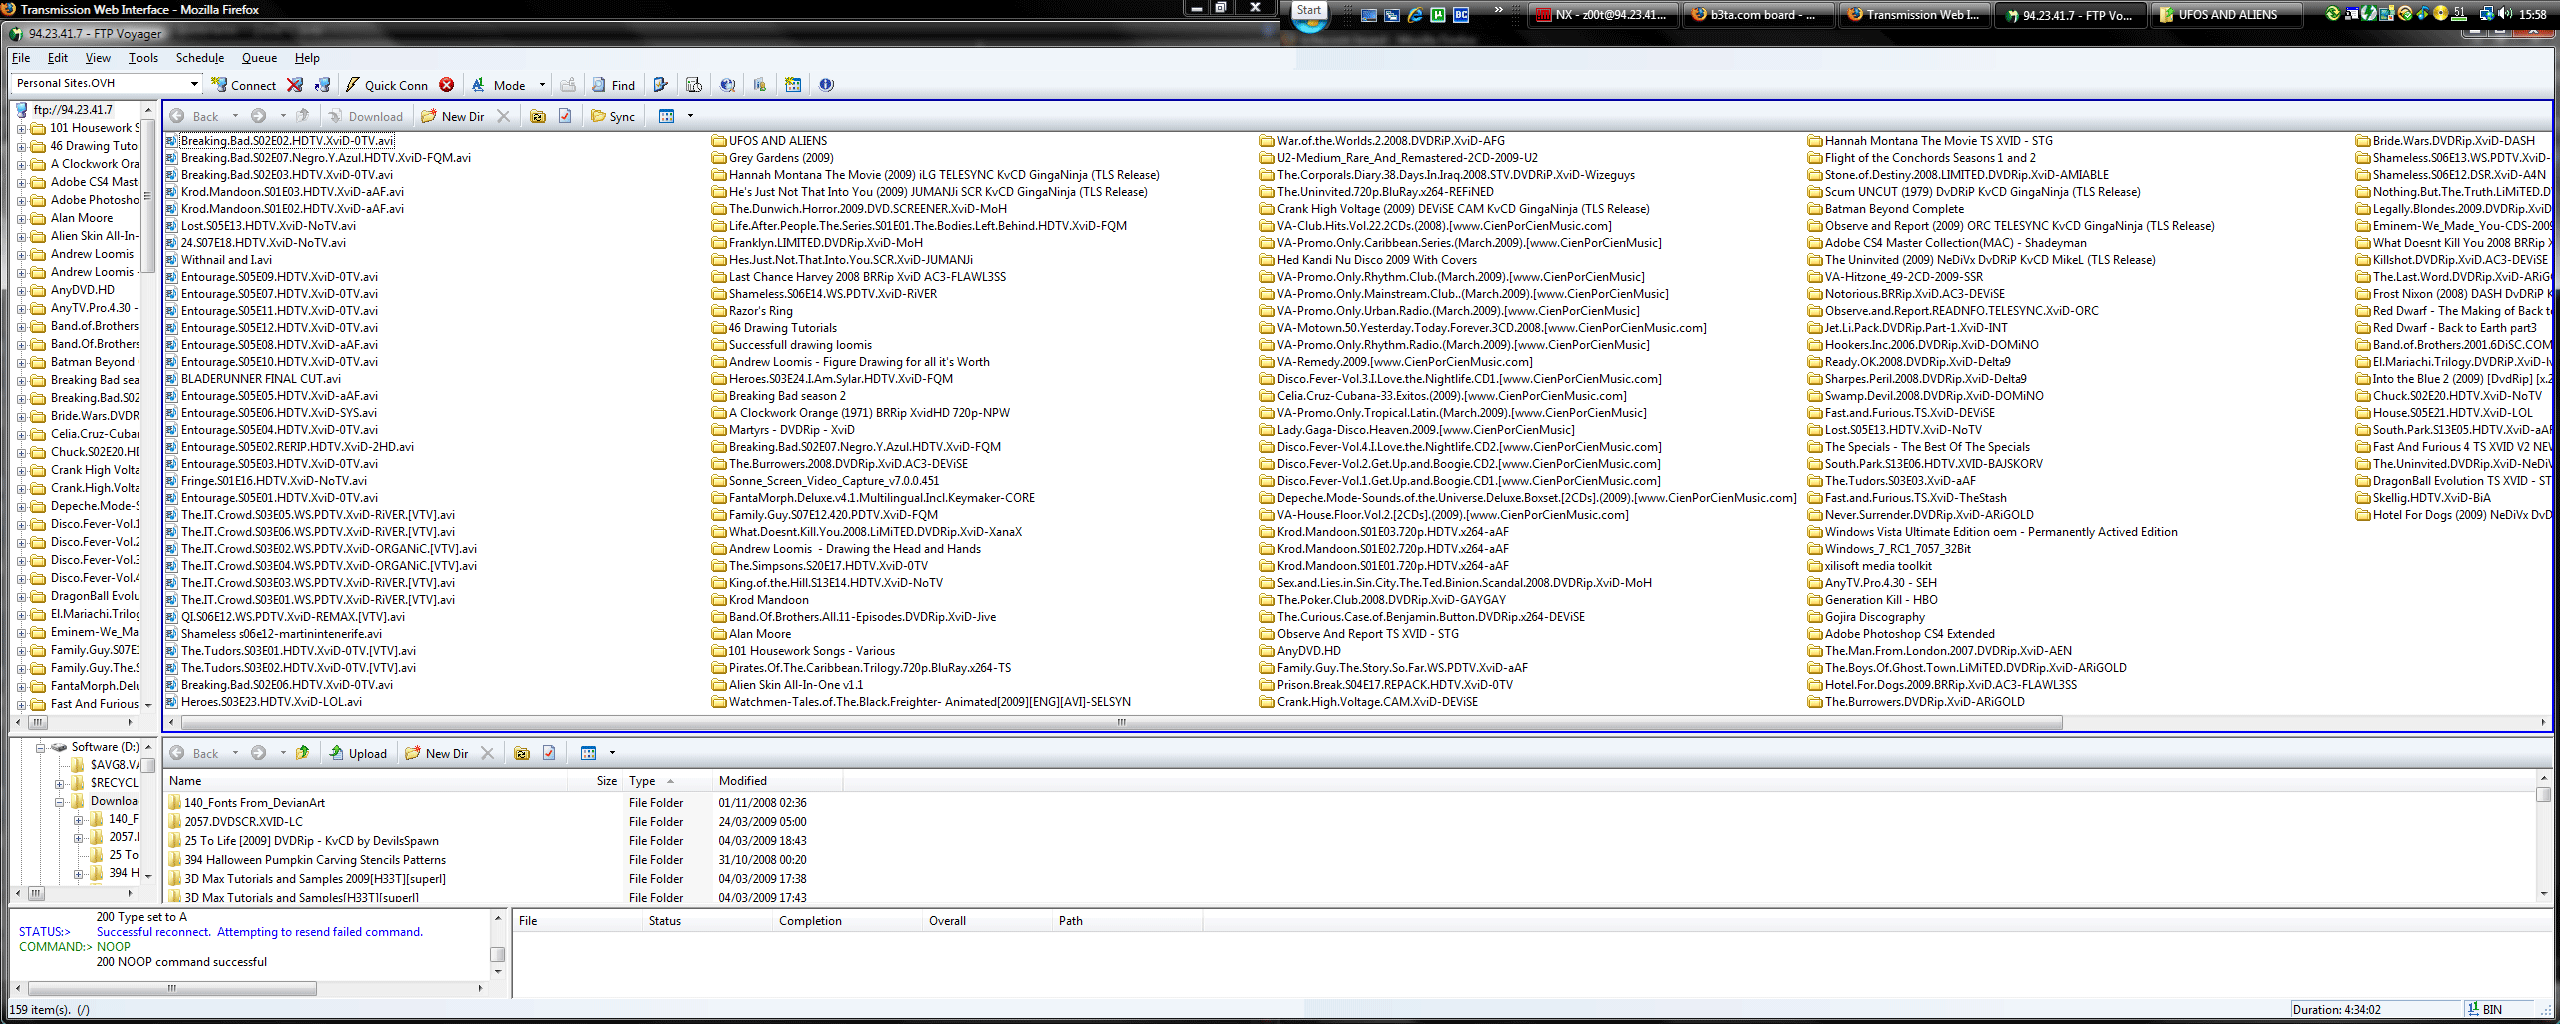Switch to NX z00t taskbar window

click(x=1603, y=15)
